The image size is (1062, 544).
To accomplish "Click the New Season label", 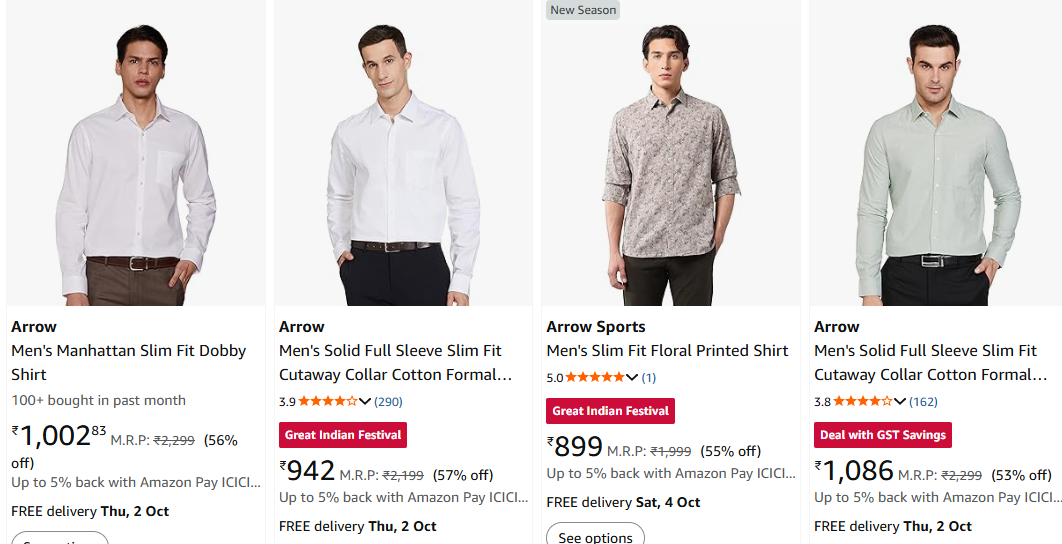I will pos(584,10).
